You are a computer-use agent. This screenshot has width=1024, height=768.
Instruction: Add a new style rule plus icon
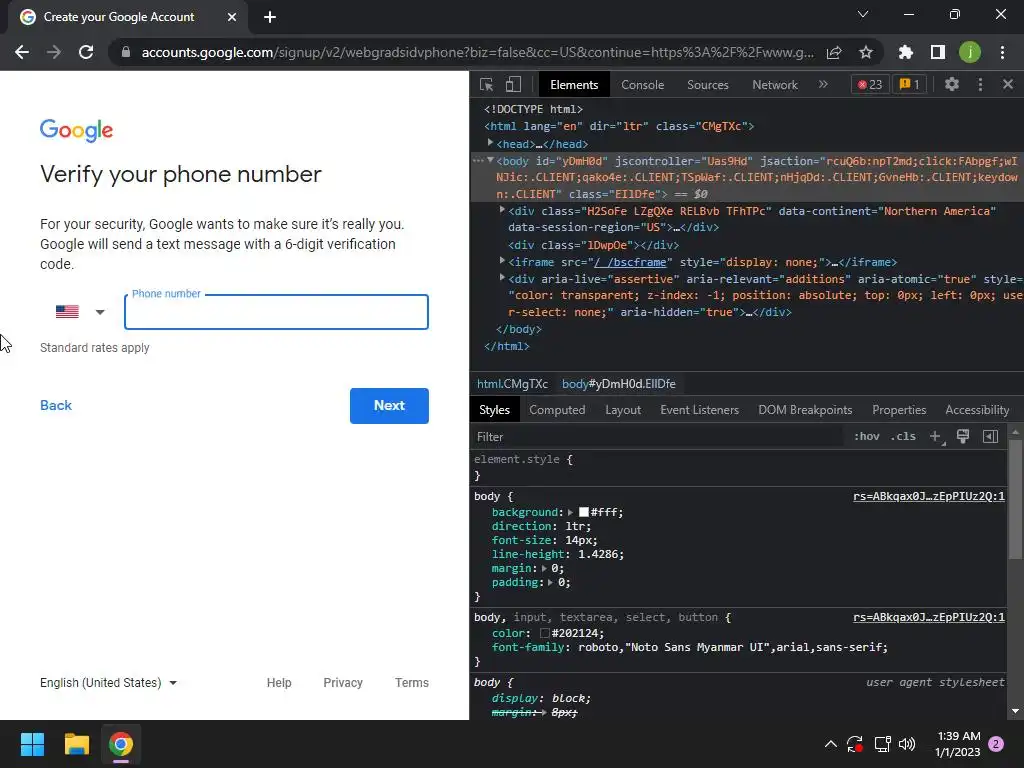coord(936,436)
